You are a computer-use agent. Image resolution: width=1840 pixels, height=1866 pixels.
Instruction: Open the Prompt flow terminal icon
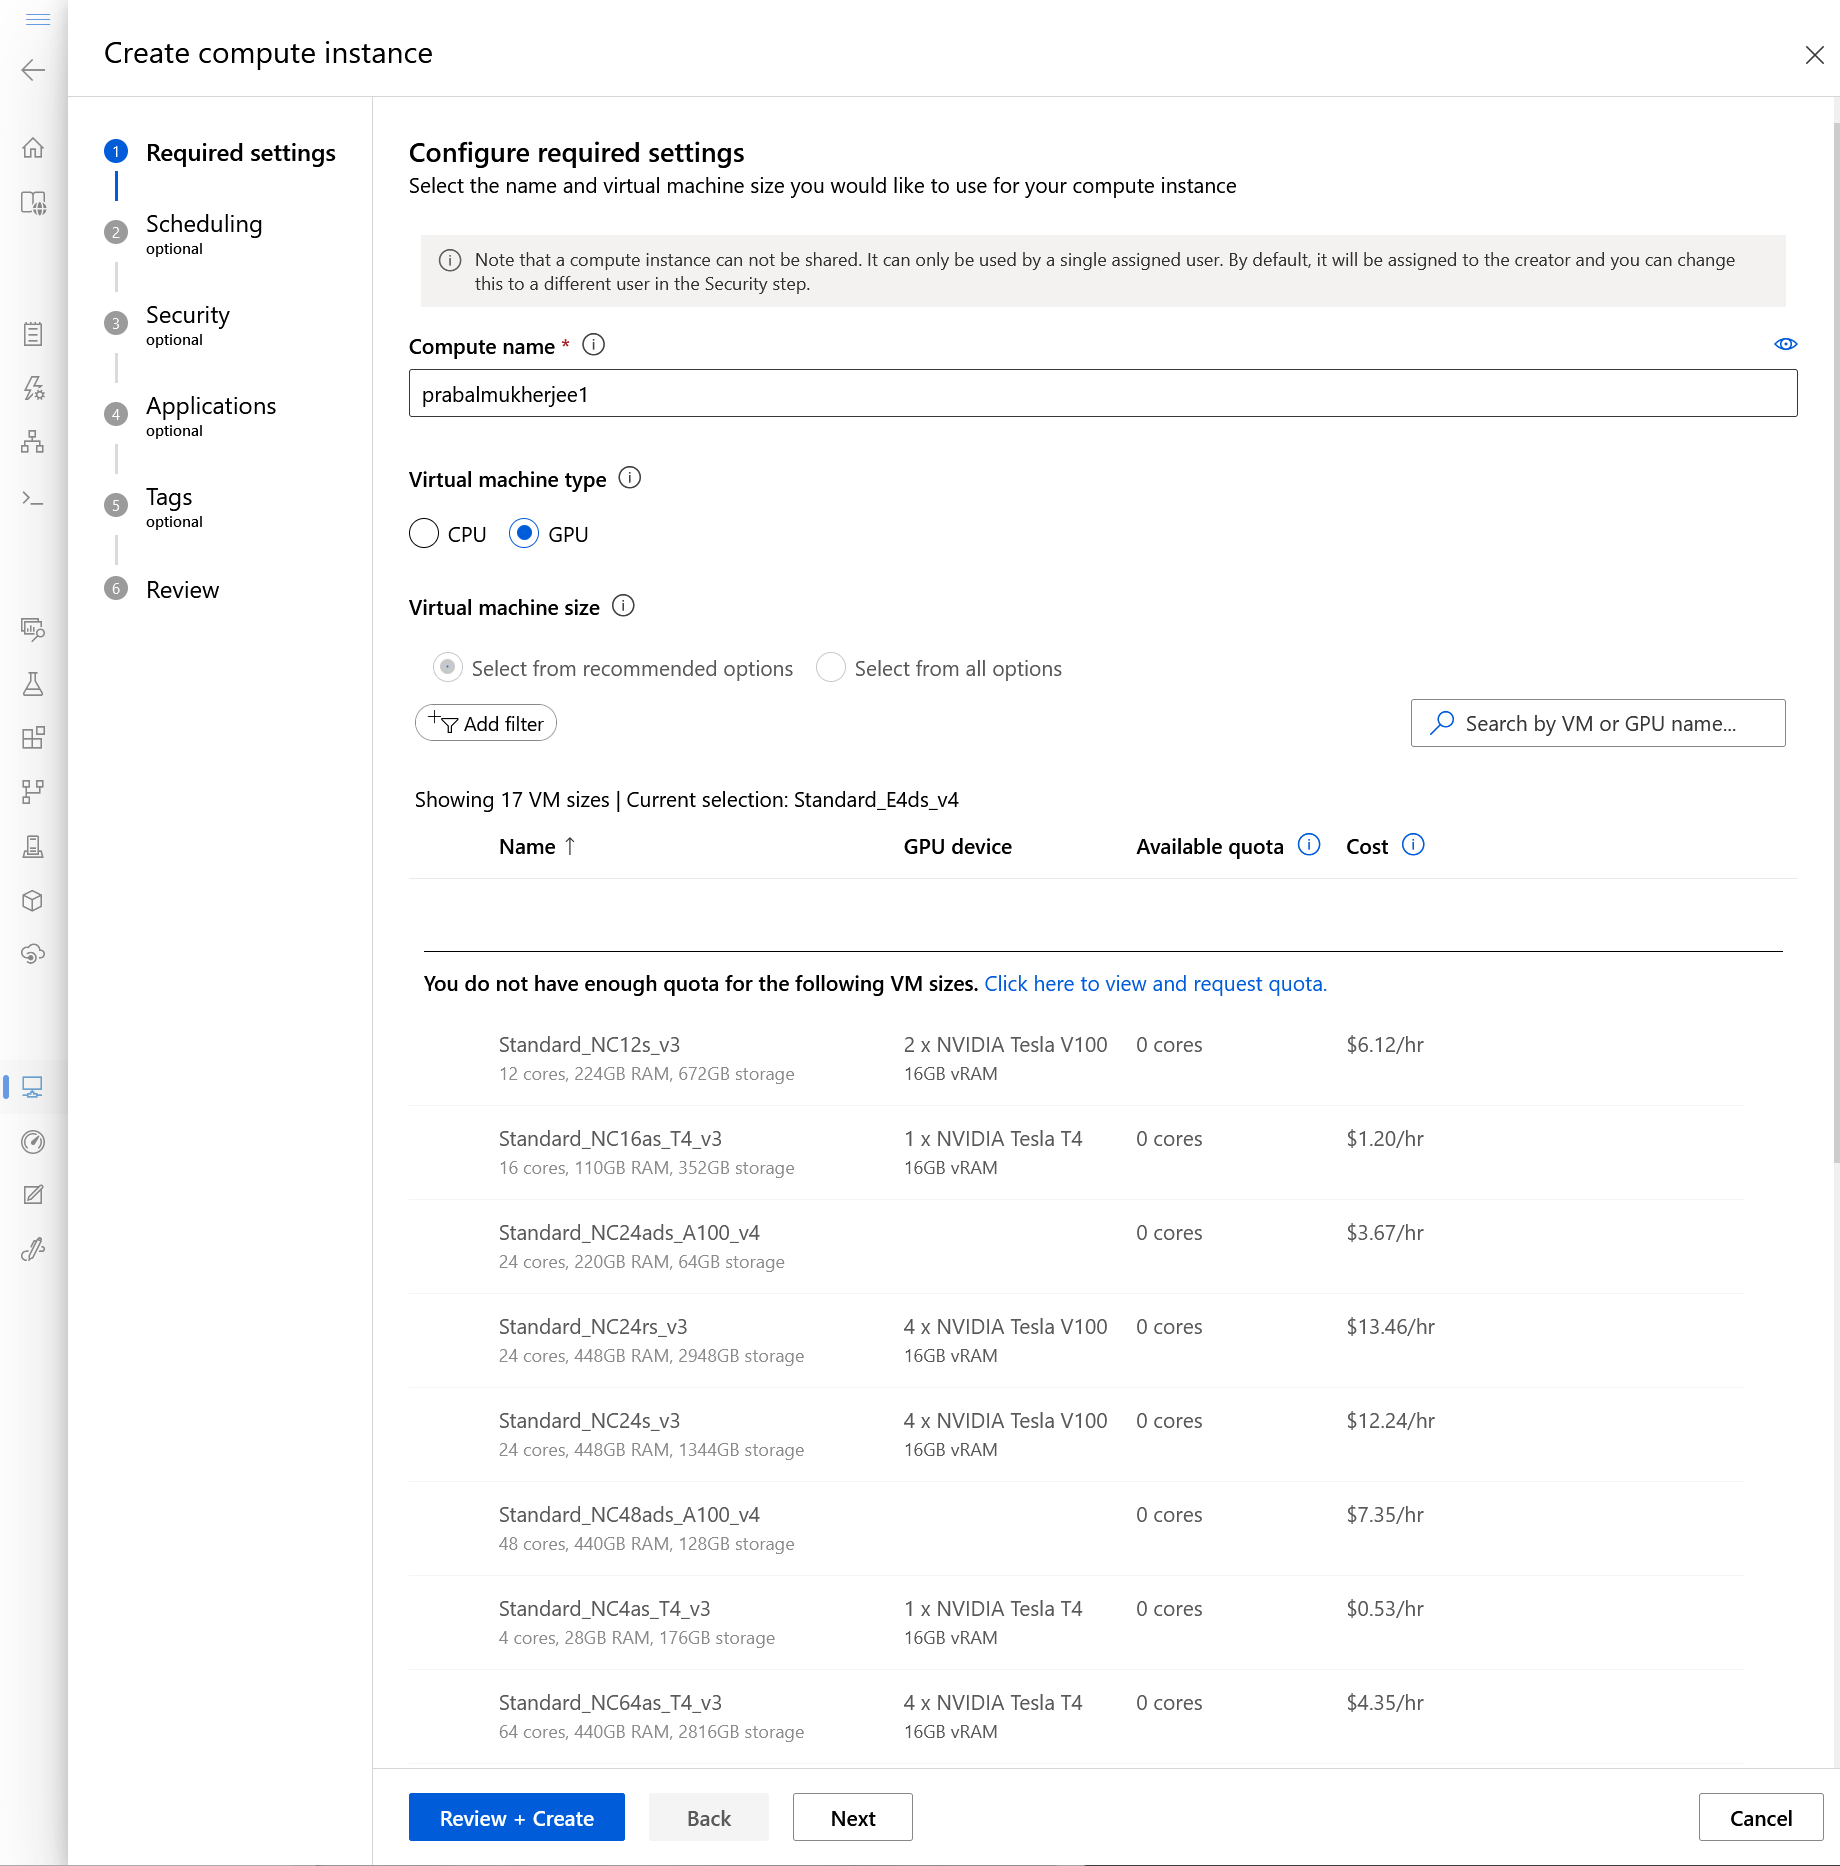[x=33, y=498]
